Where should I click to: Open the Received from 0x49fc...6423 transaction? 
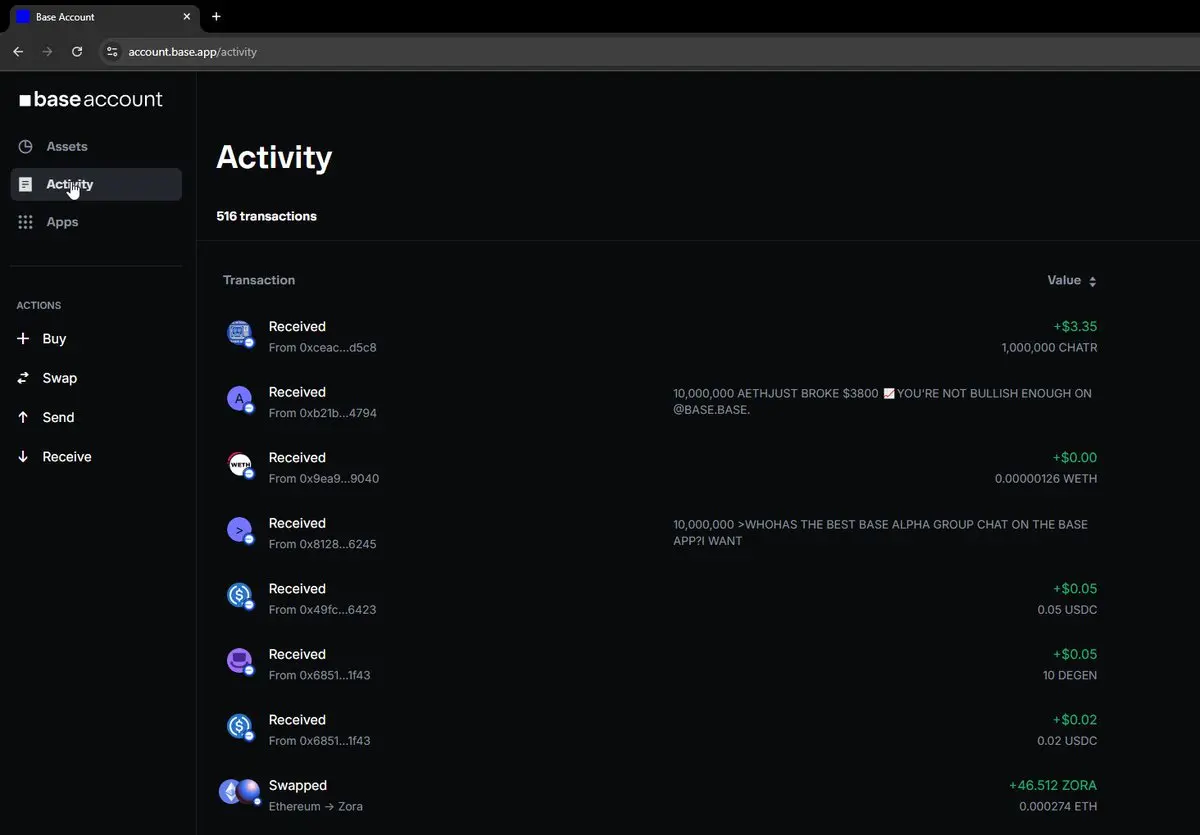pyautogui.click(x=660, y=599)
